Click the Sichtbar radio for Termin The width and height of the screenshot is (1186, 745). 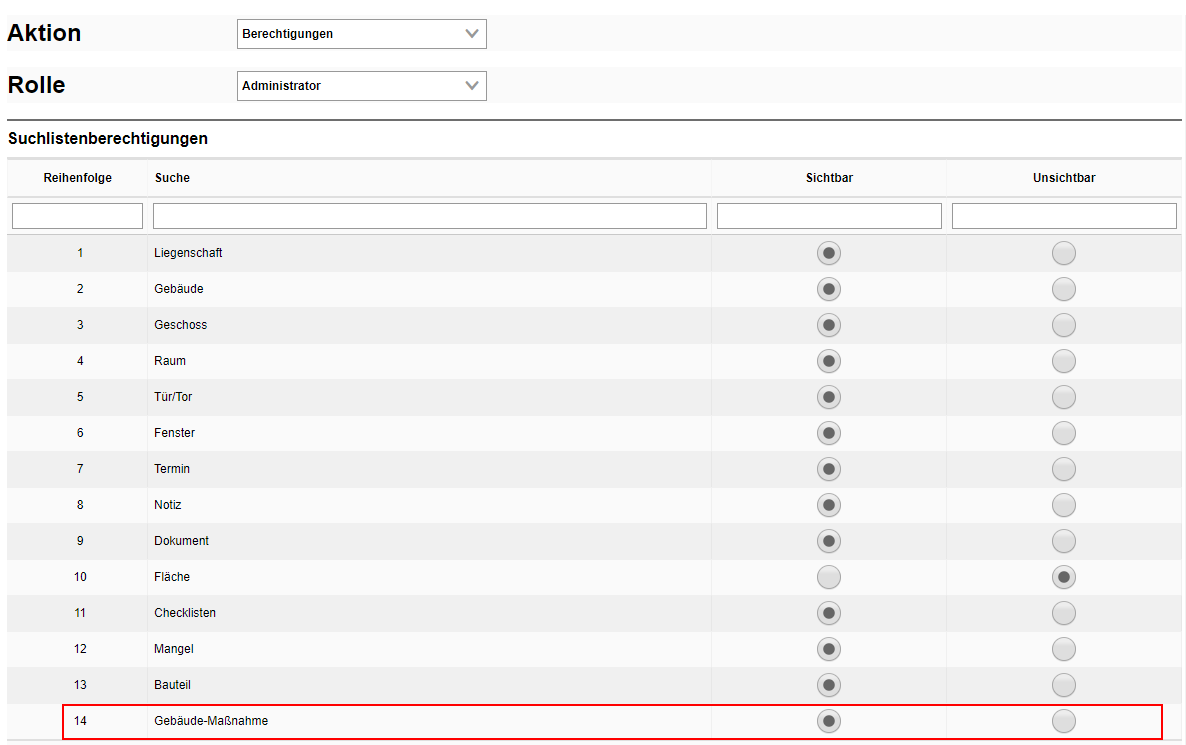[x=829, y=469]
